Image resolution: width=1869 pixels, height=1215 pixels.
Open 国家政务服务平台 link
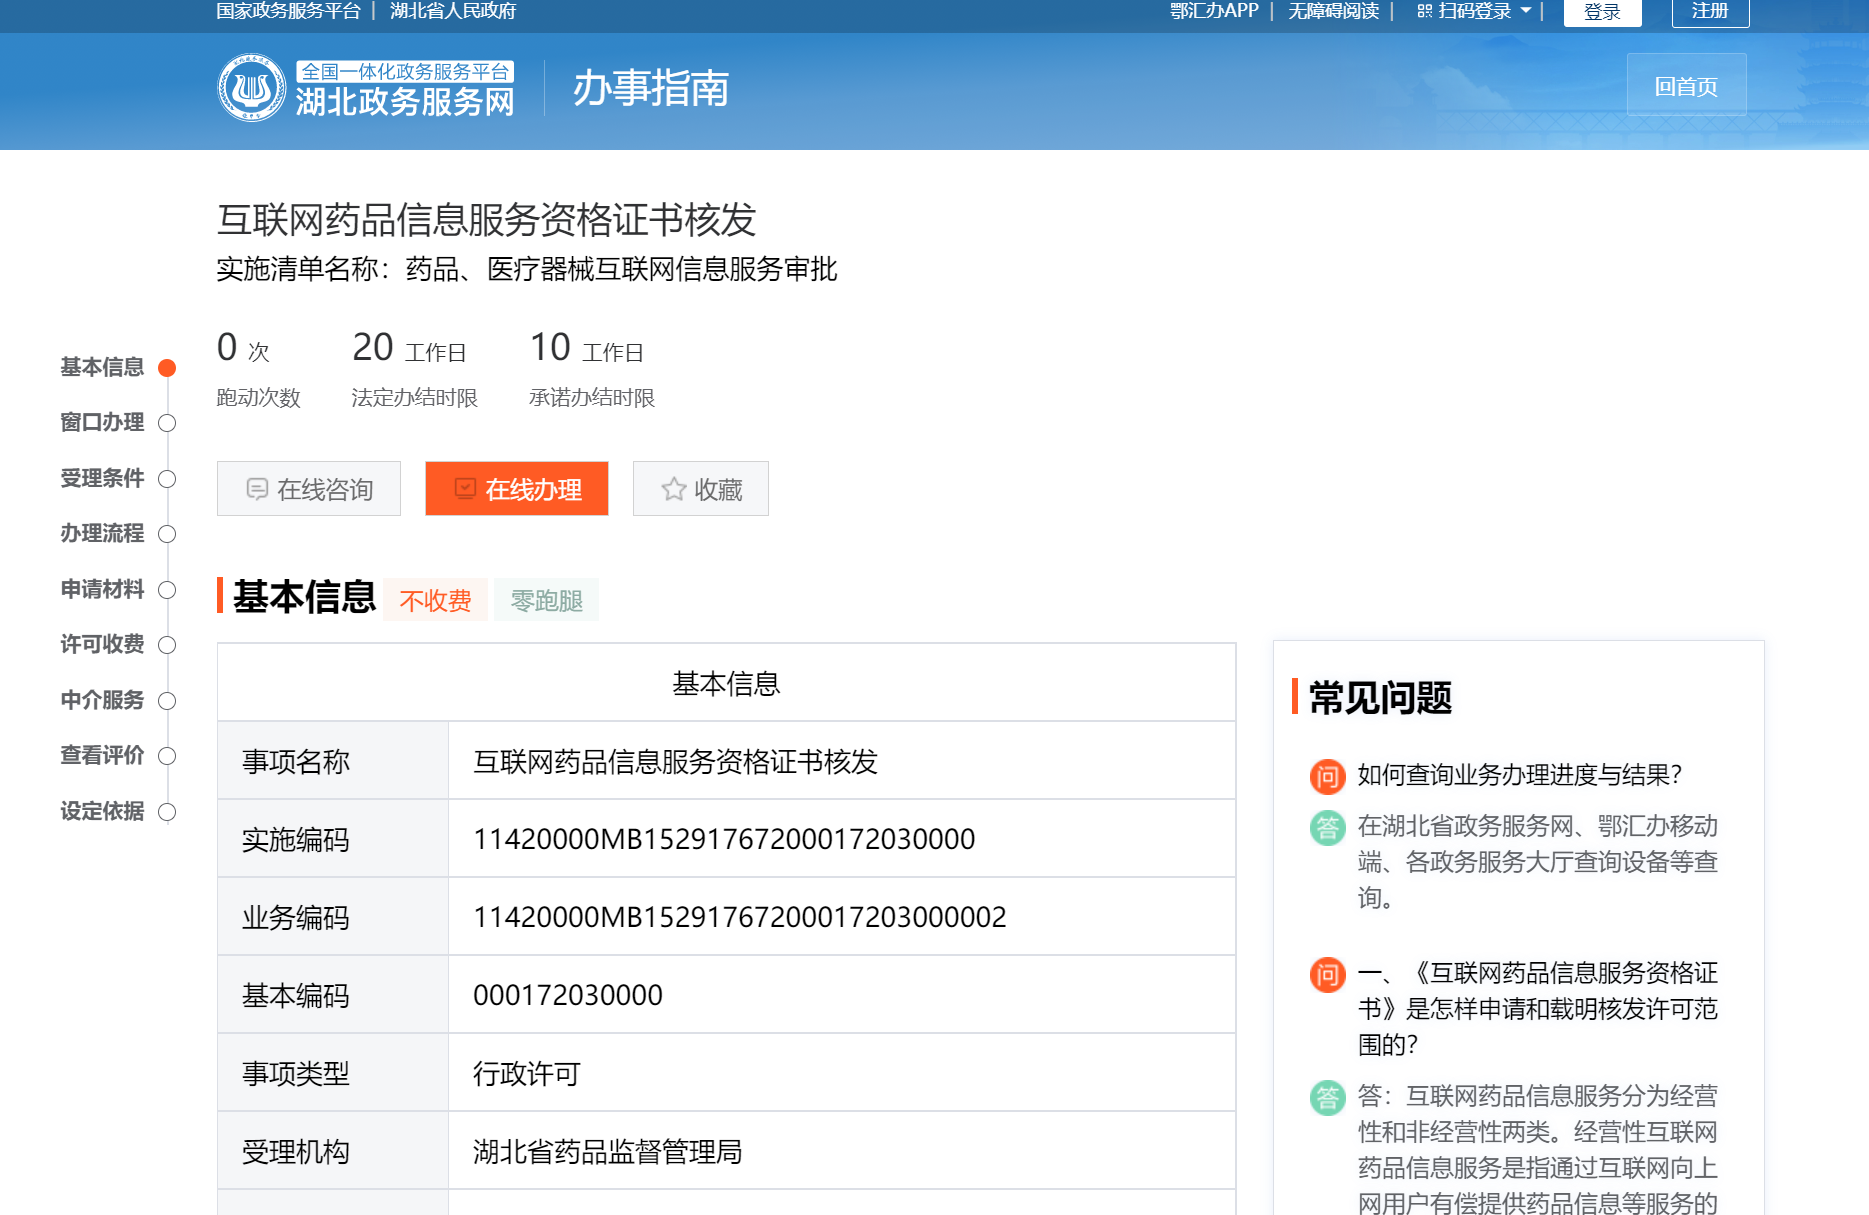288,11
